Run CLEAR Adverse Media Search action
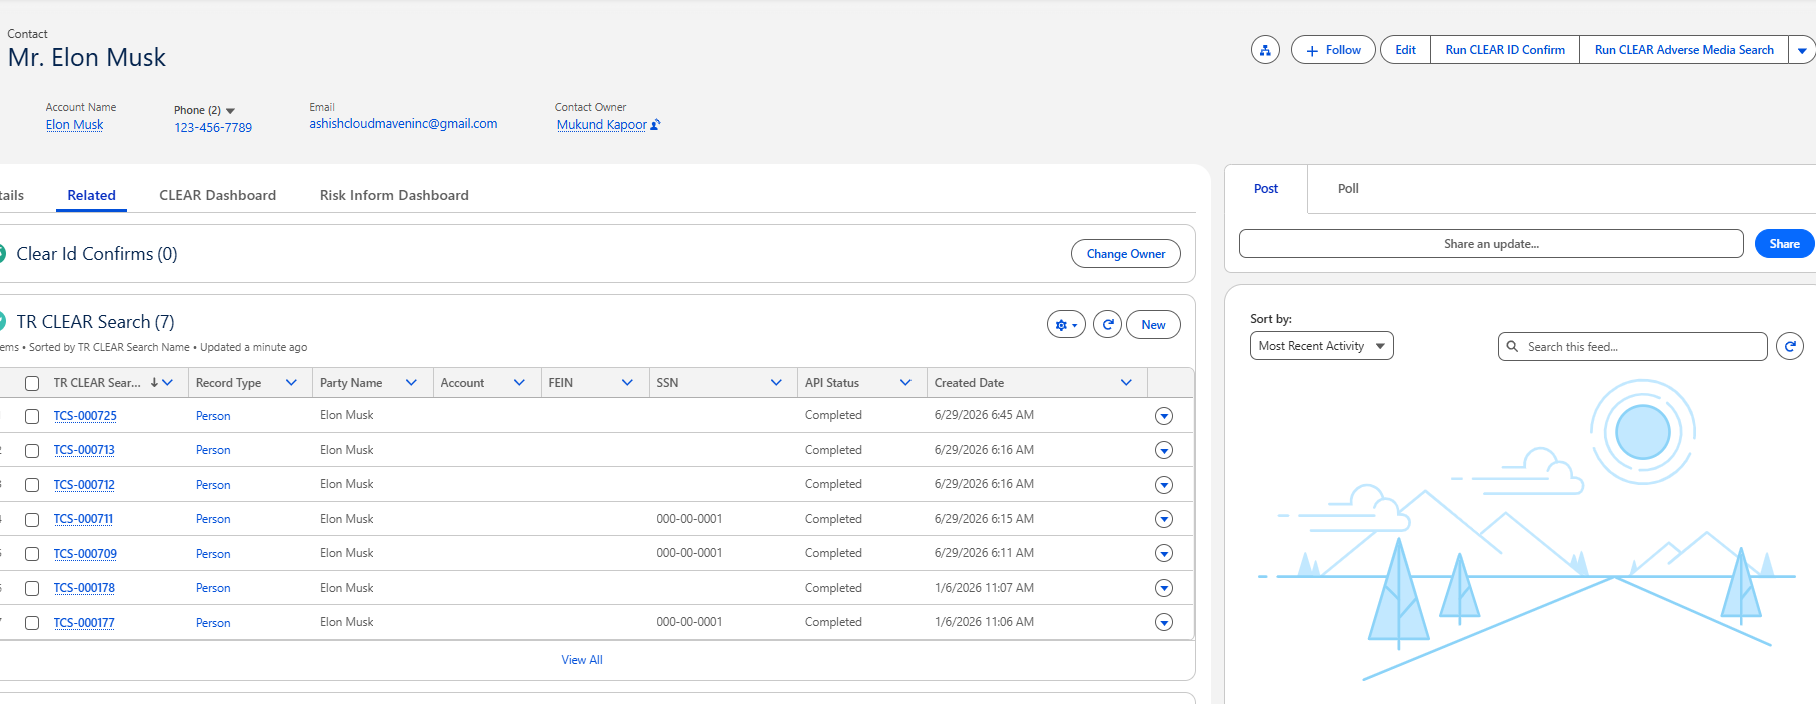Screen dimensions: 1816x704 [x=1684, y=50]
